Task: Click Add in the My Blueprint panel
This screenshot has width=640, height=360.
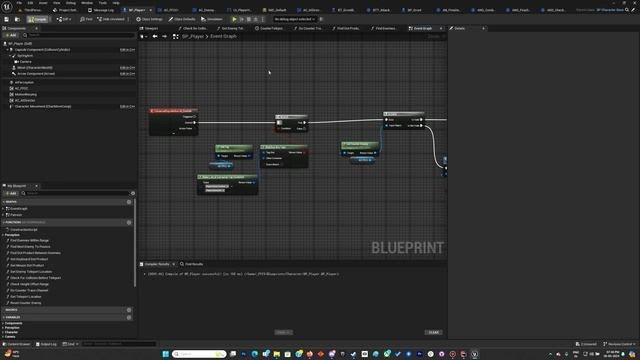Action: [x=11, y=193]
